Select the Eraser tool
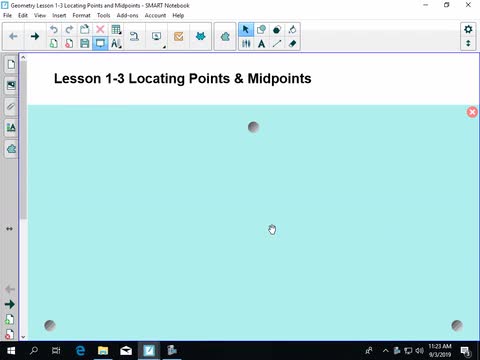The image size is (480, 360). click(x=292, y=44)
